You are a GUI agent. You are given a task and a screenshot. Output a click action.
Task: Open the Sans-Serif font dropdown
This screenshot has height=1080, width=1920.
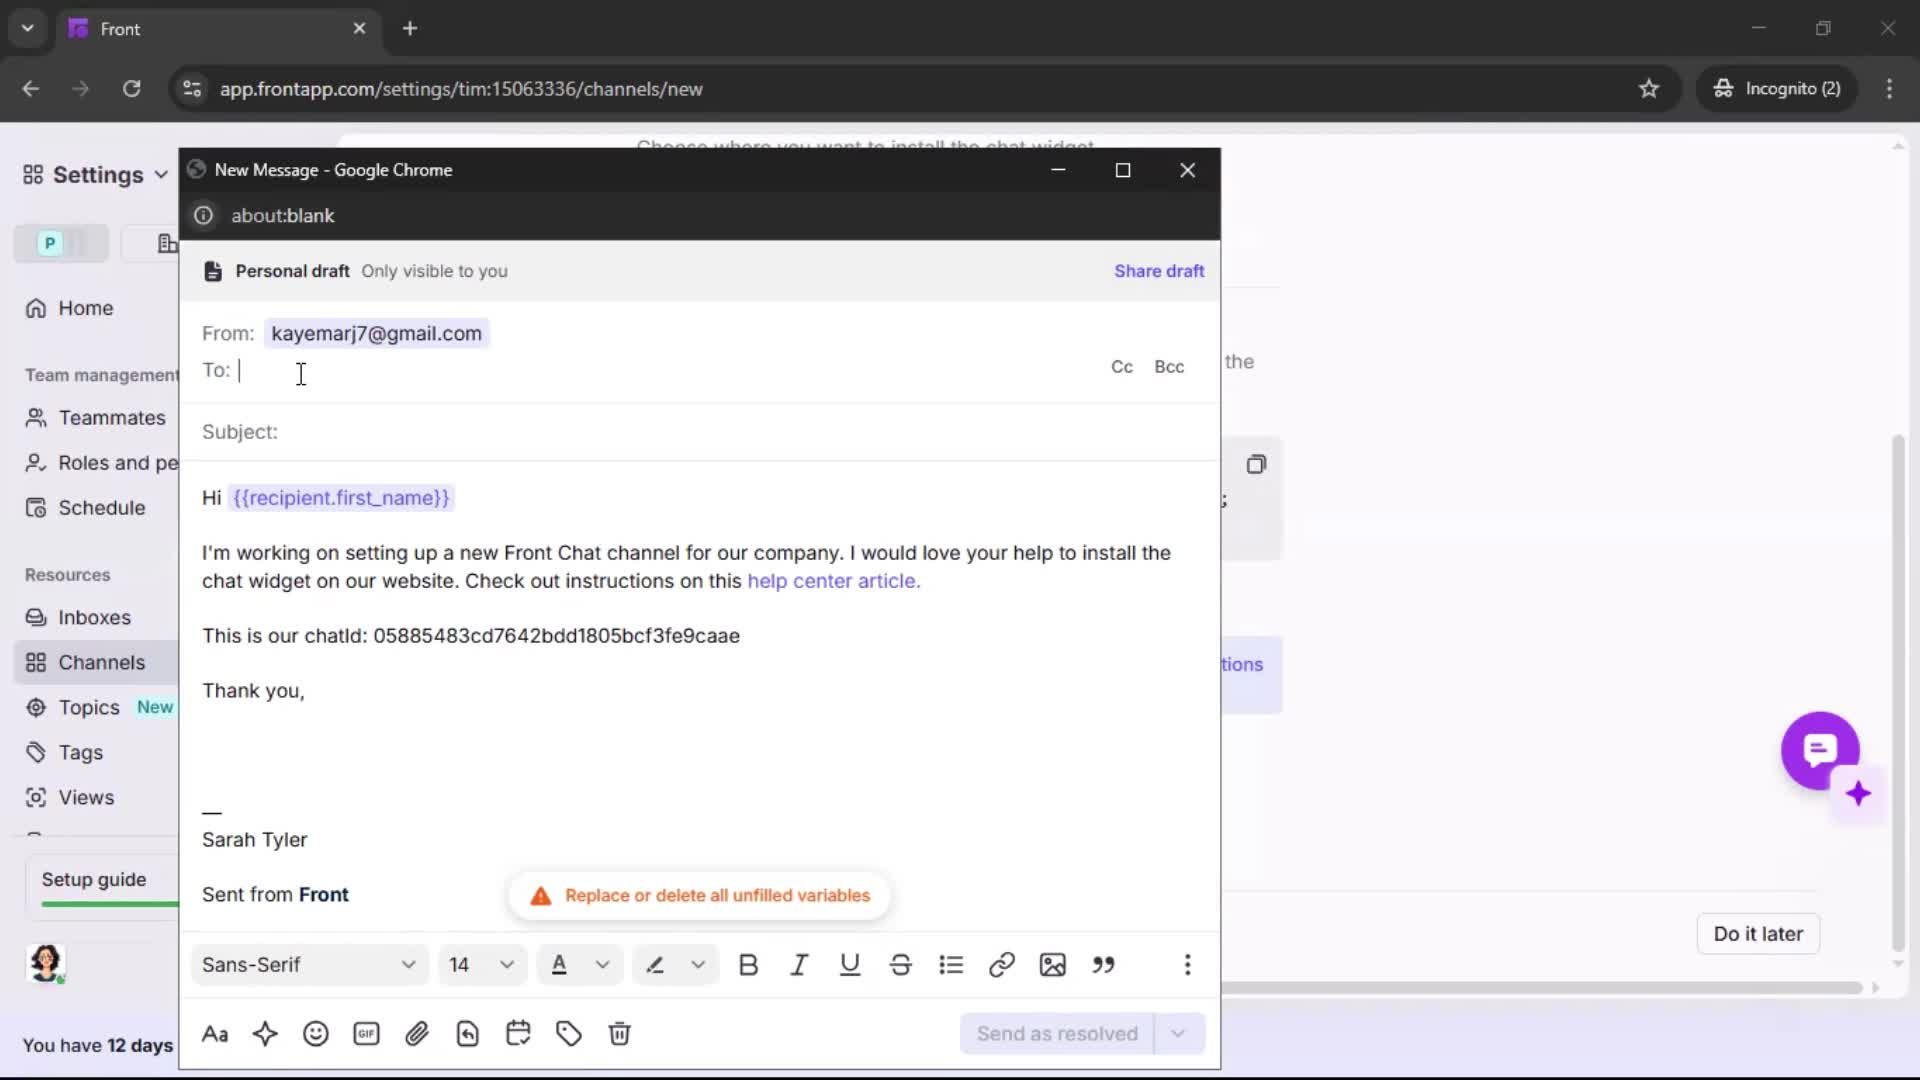[x=308, y=964]
